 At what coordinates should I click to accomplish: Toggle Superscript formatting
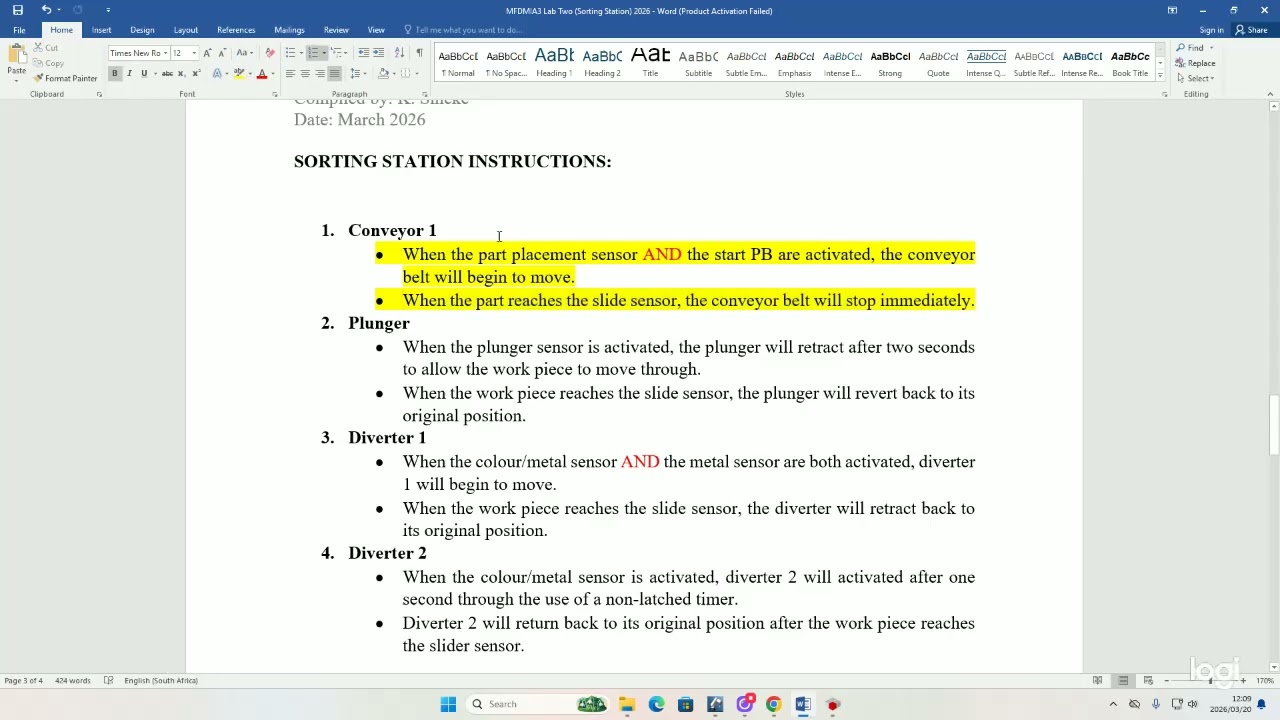tap(196, 74)
